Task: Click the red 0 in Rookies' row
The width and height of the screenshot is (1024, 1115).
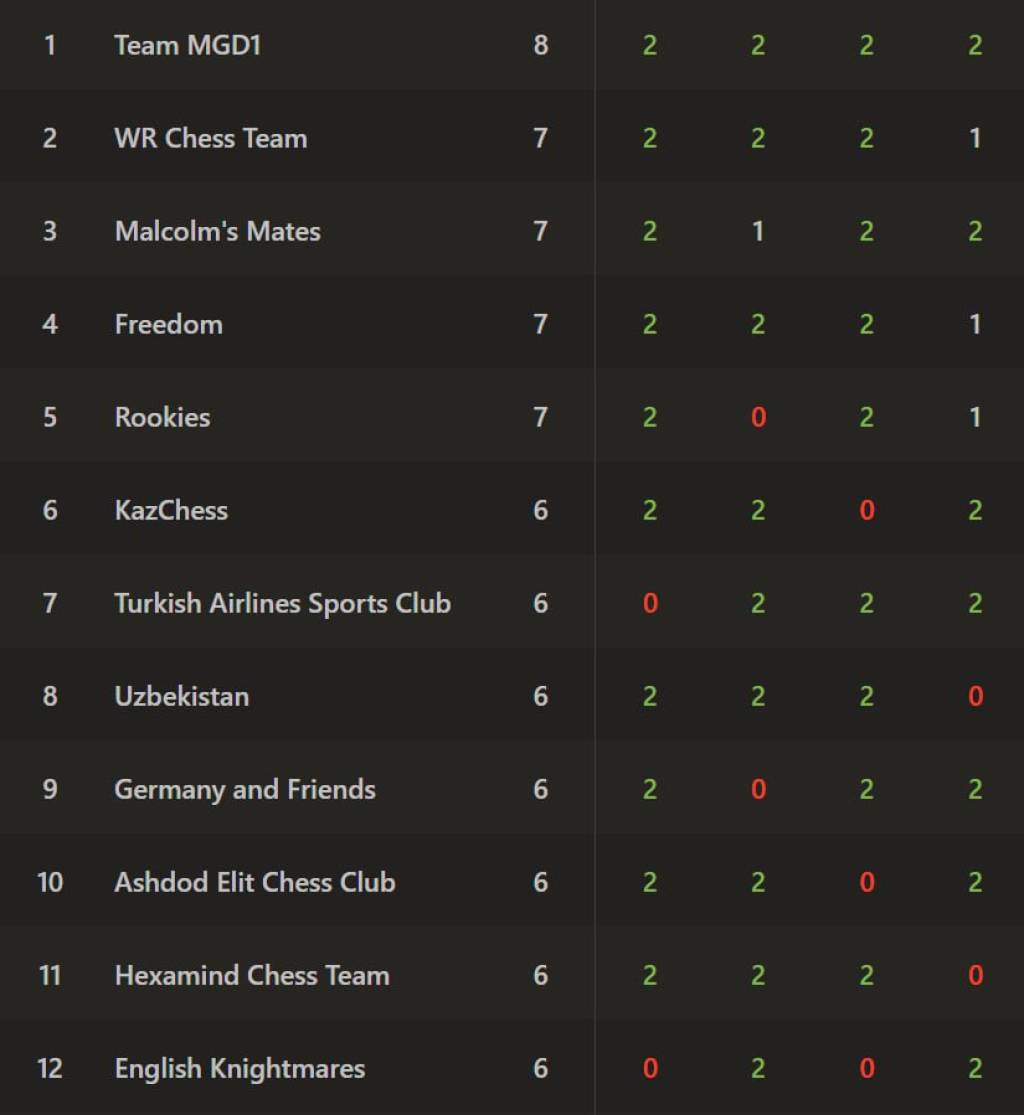Action: pyautogui.click(x=758, y=417)
